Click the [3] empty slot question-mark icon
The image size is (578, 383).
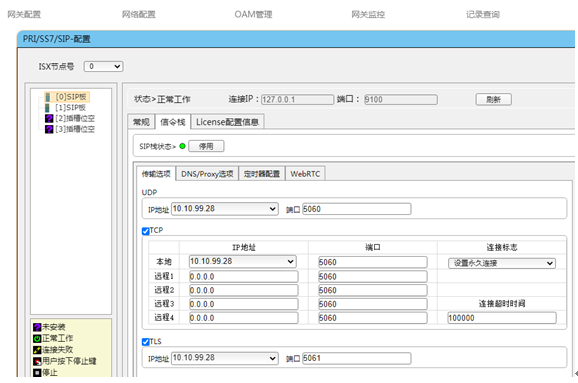coord(49,129)
